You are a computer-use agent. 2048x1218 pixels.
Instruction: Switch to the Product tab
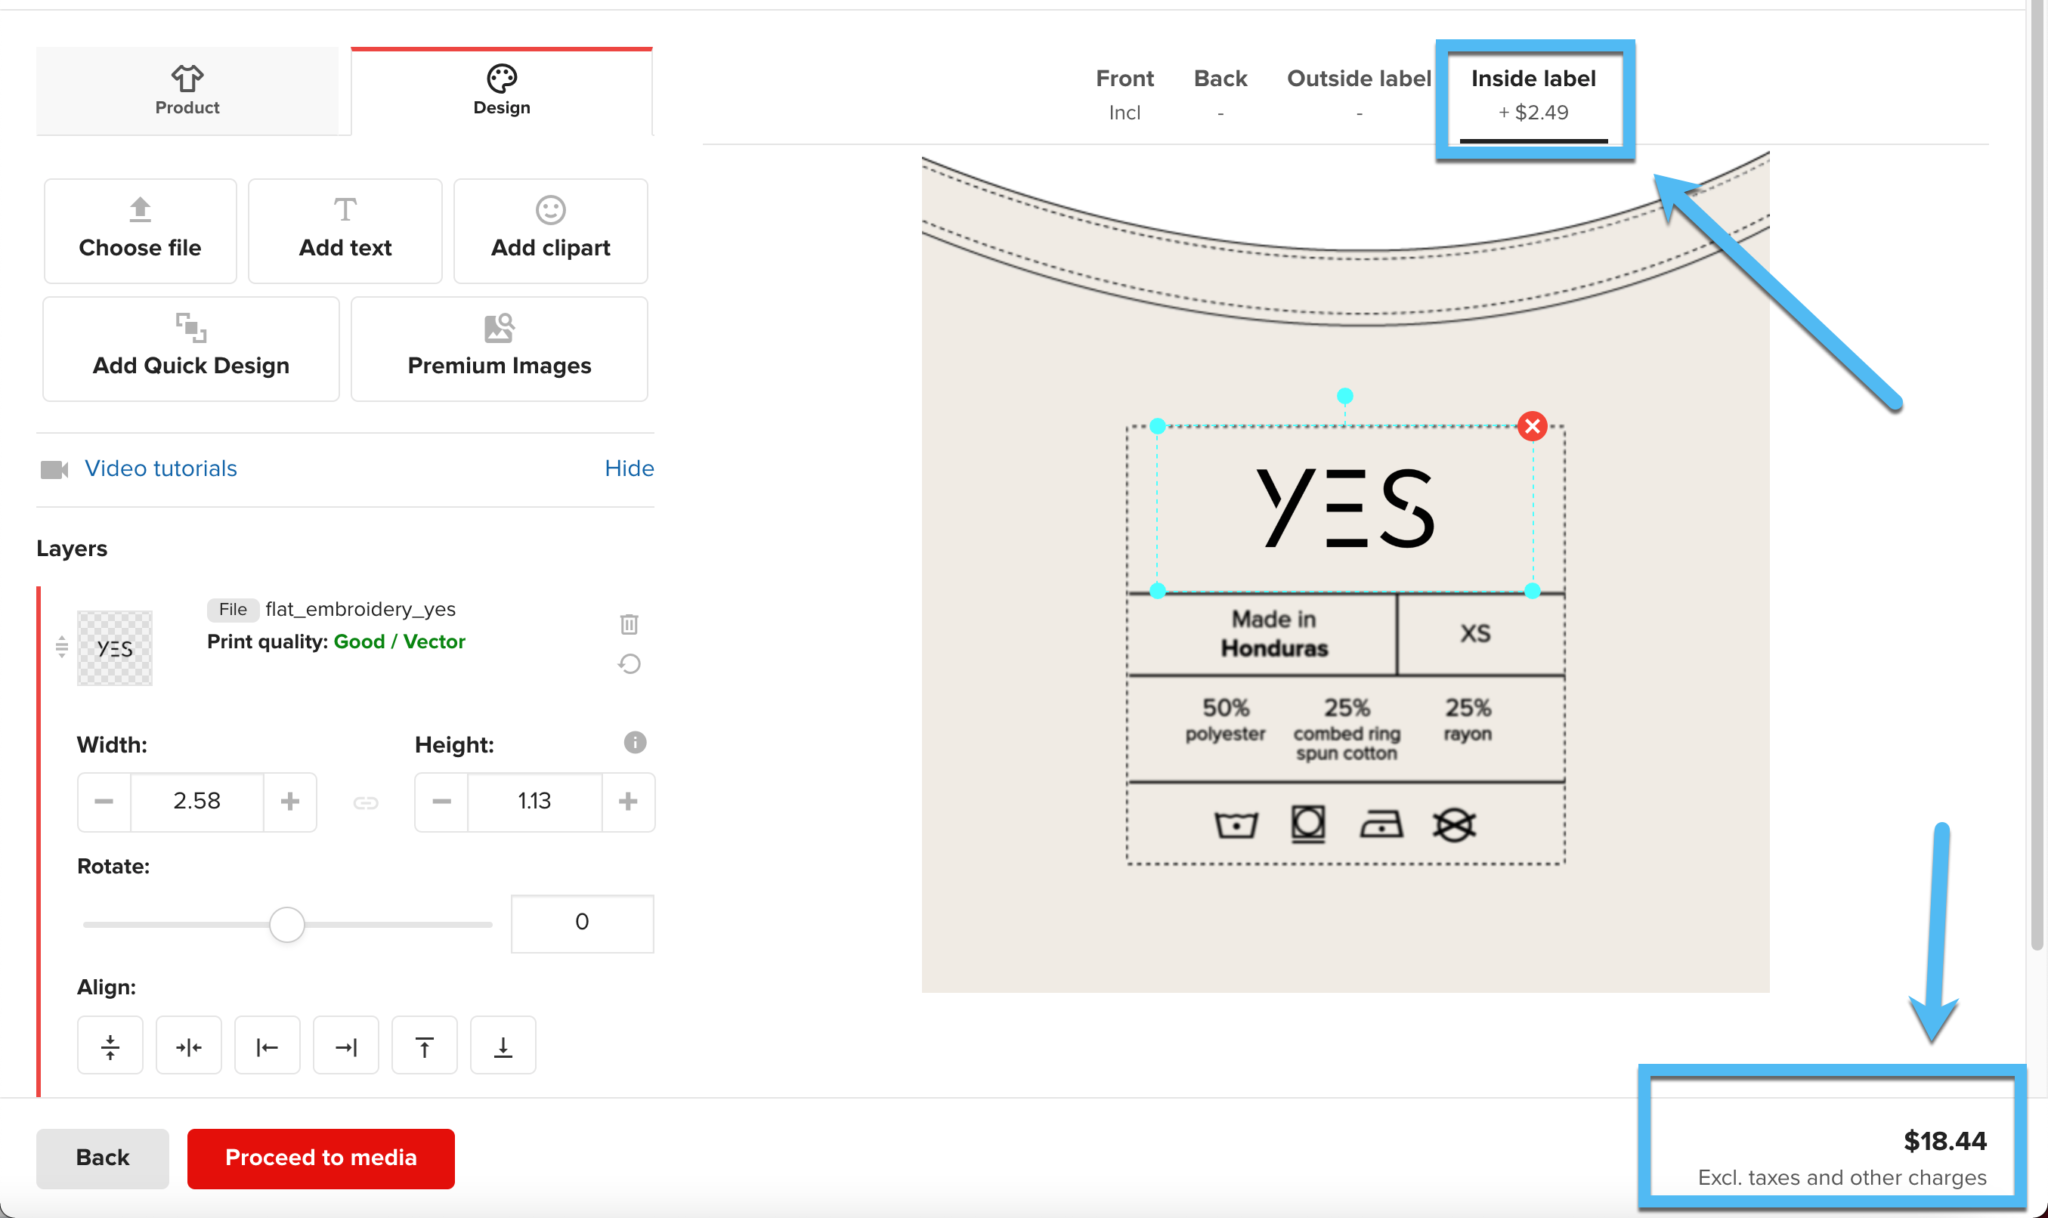coord(187,90)
